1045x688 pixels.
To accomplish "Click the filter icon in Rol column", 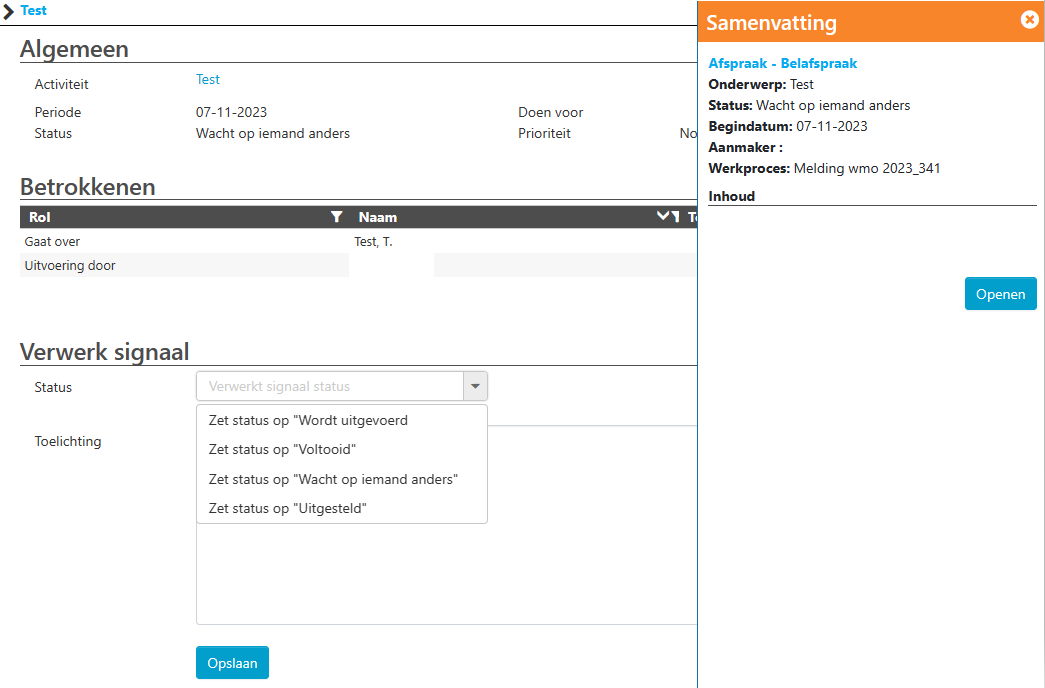I will (x=336, y=217).
